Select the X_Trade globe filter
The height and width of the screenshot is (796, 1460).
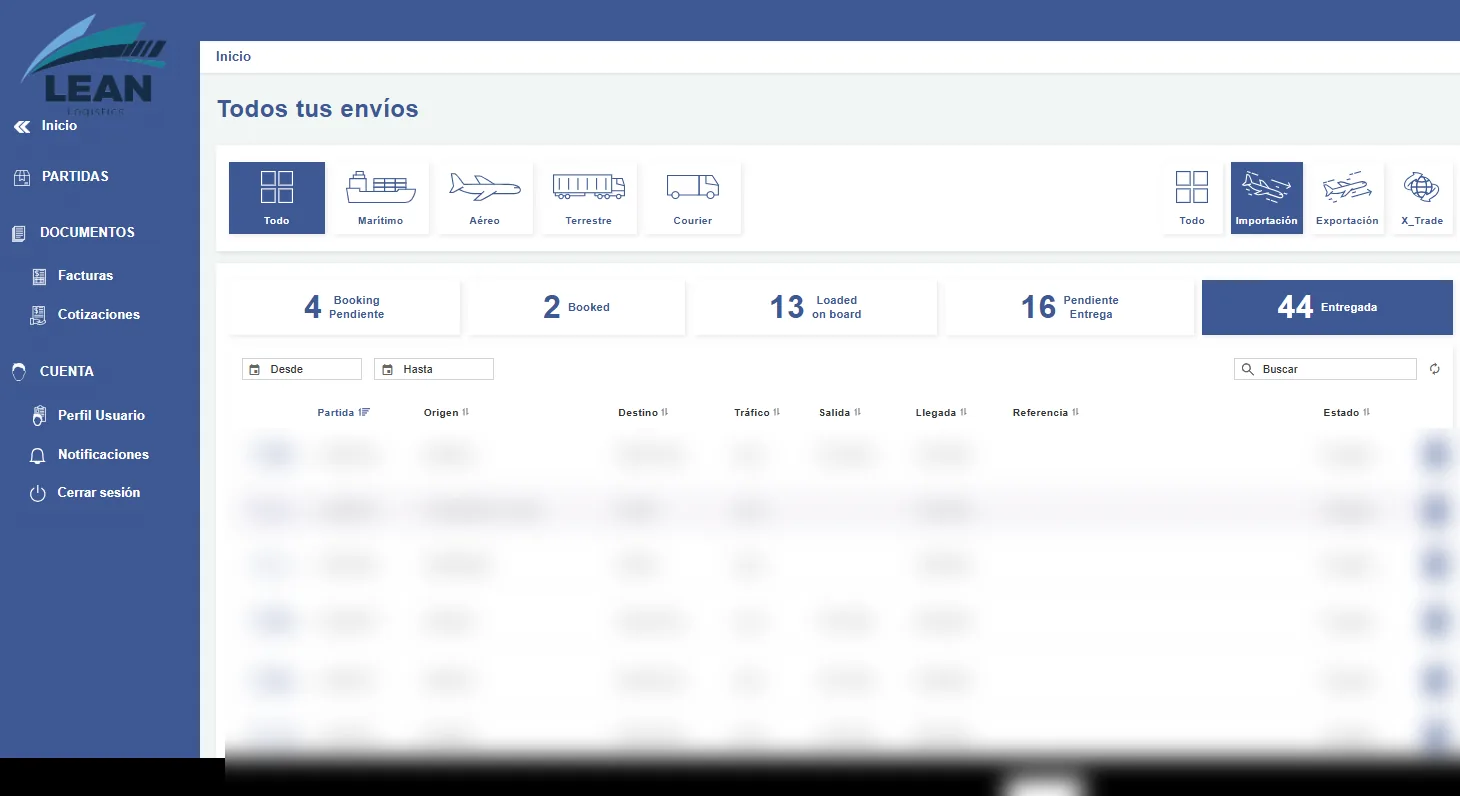pyautogui.click(x=1422, y=198)
